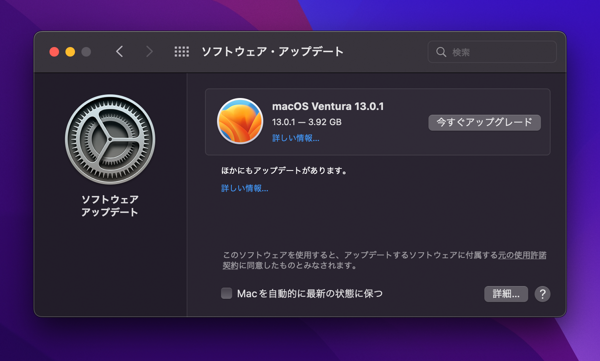Click the 詳細... button
This screenshot has height=361, width=600.
[506, 294]
